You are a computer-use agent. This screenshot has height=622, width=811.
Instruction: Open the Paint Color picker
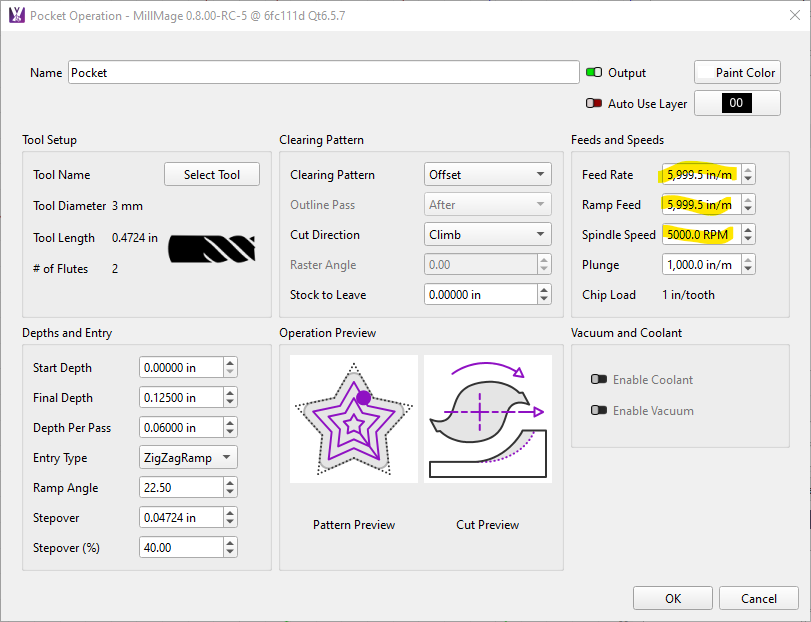click(x=737, y=72)
